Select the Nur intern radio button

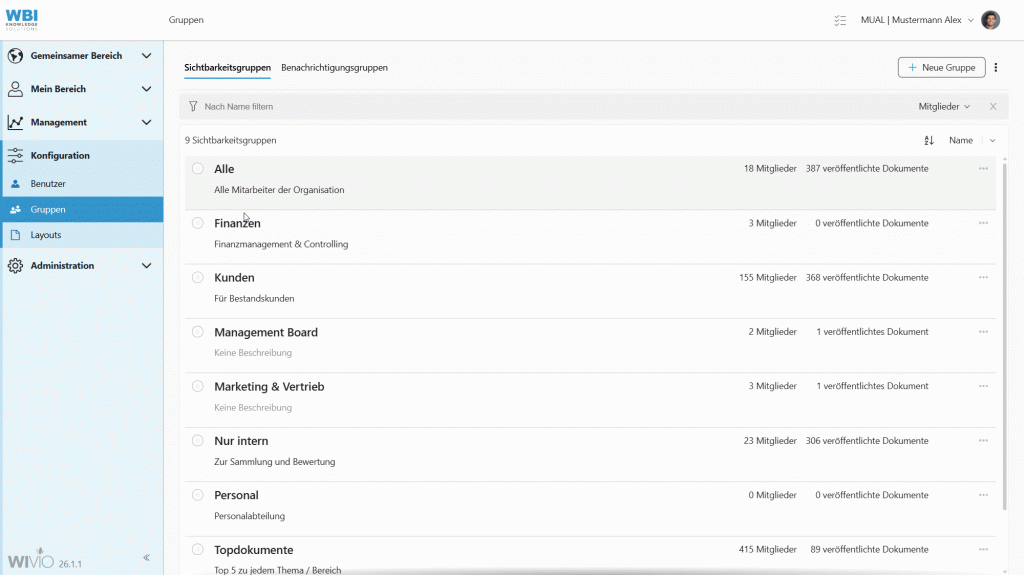click(x=198, y=440)
